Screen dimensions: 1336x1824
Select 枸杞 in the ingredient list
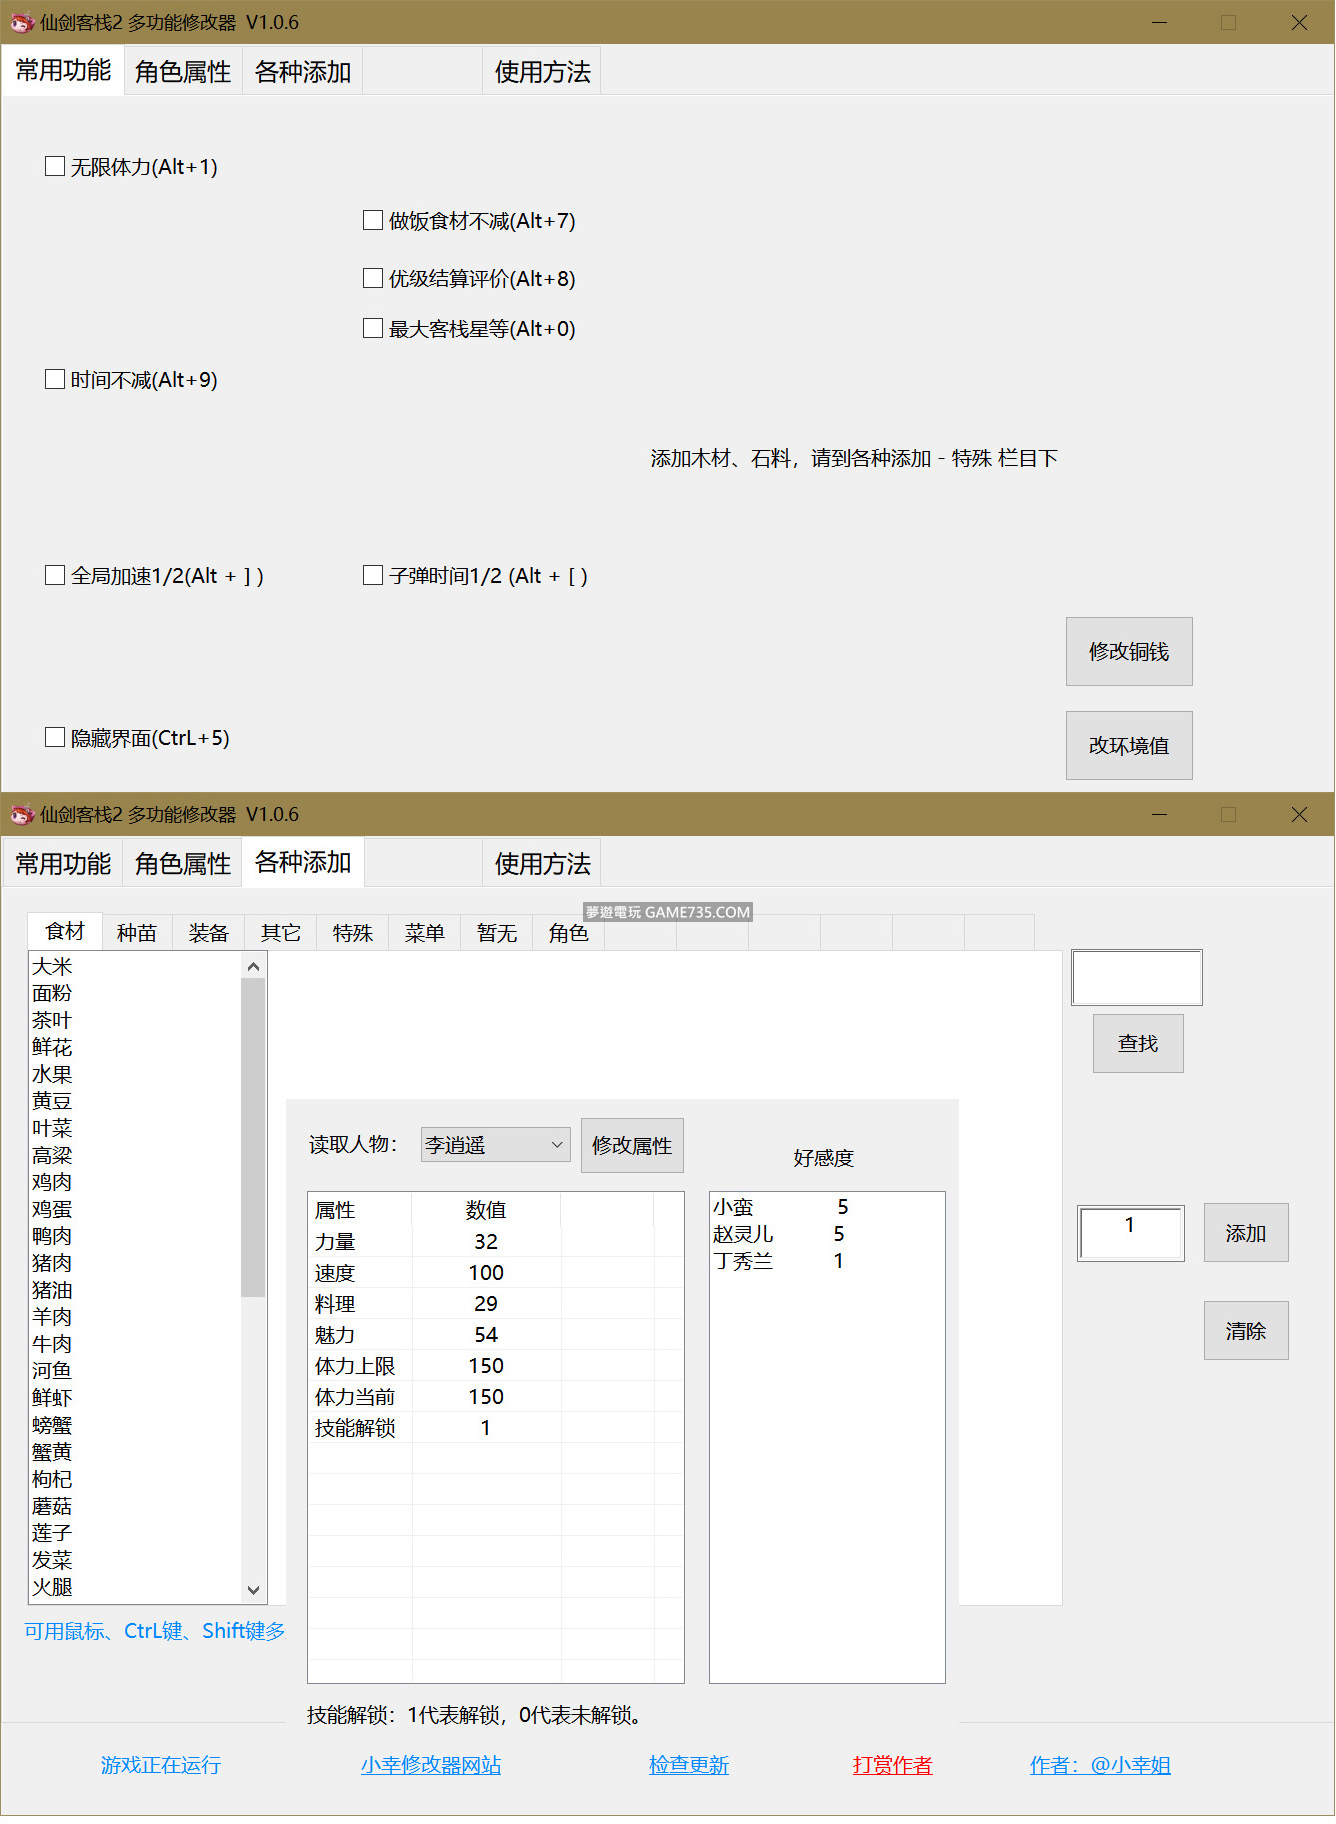[x=52, y=1480]
